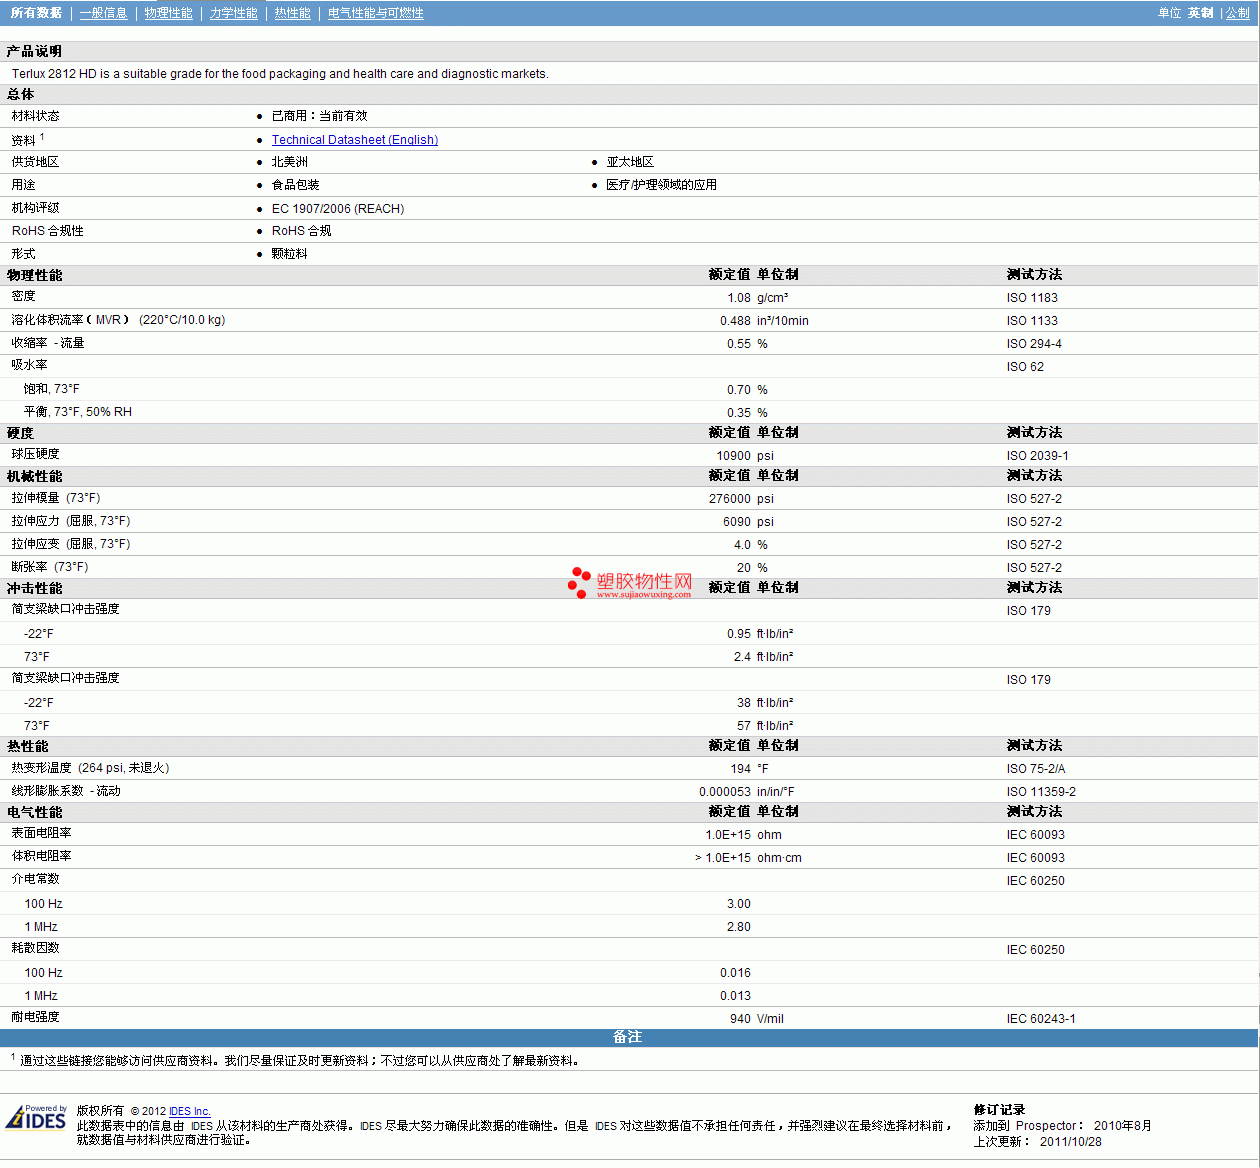Viewport: 1260px width, 1168px height.
Task: Click IEC 60250 beside 介电常数
Action: pos(1036,881)
